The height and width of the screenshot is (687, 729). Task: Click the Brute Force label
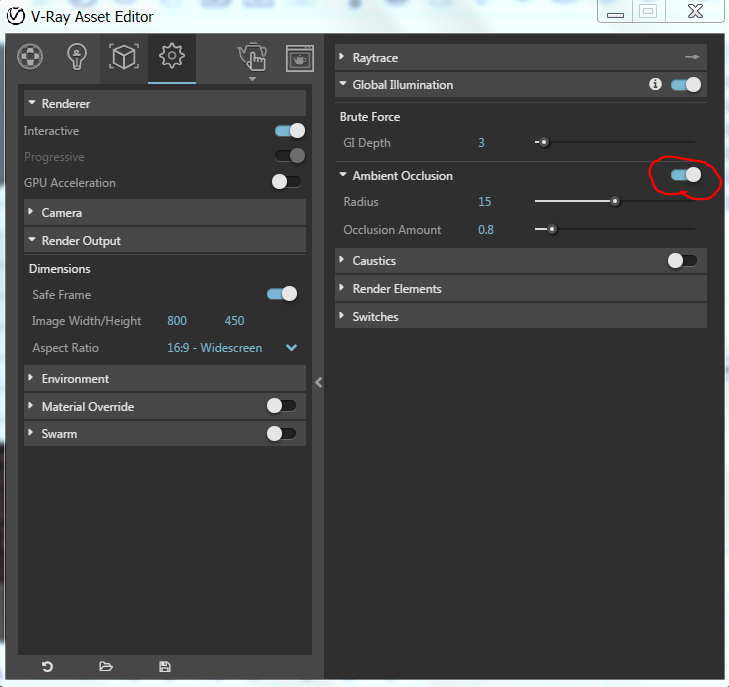tap(370, 117)
